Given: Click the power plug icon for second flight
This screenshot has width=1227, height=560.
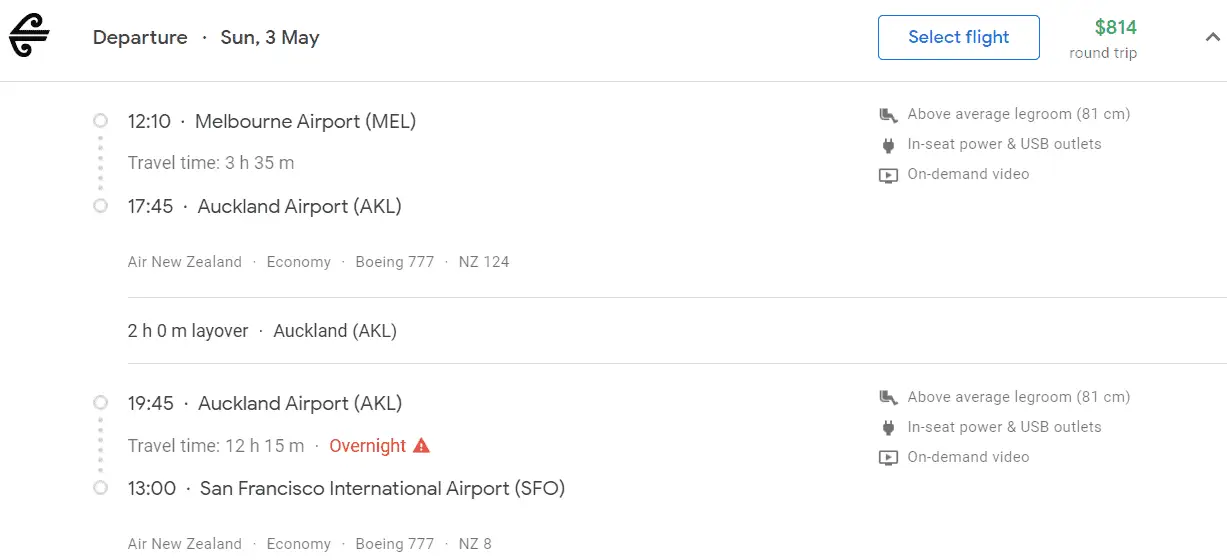Looking at the screenshot, I should pos(888,428).
